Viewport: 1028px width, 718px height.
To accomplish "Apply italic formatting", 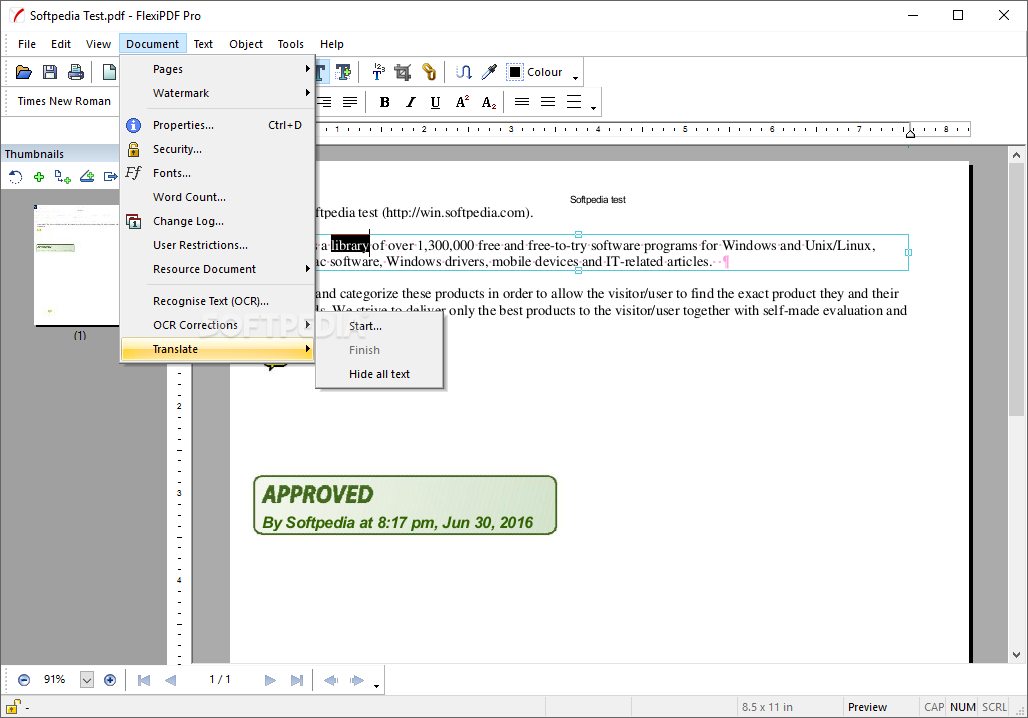I will click(410, 102).
